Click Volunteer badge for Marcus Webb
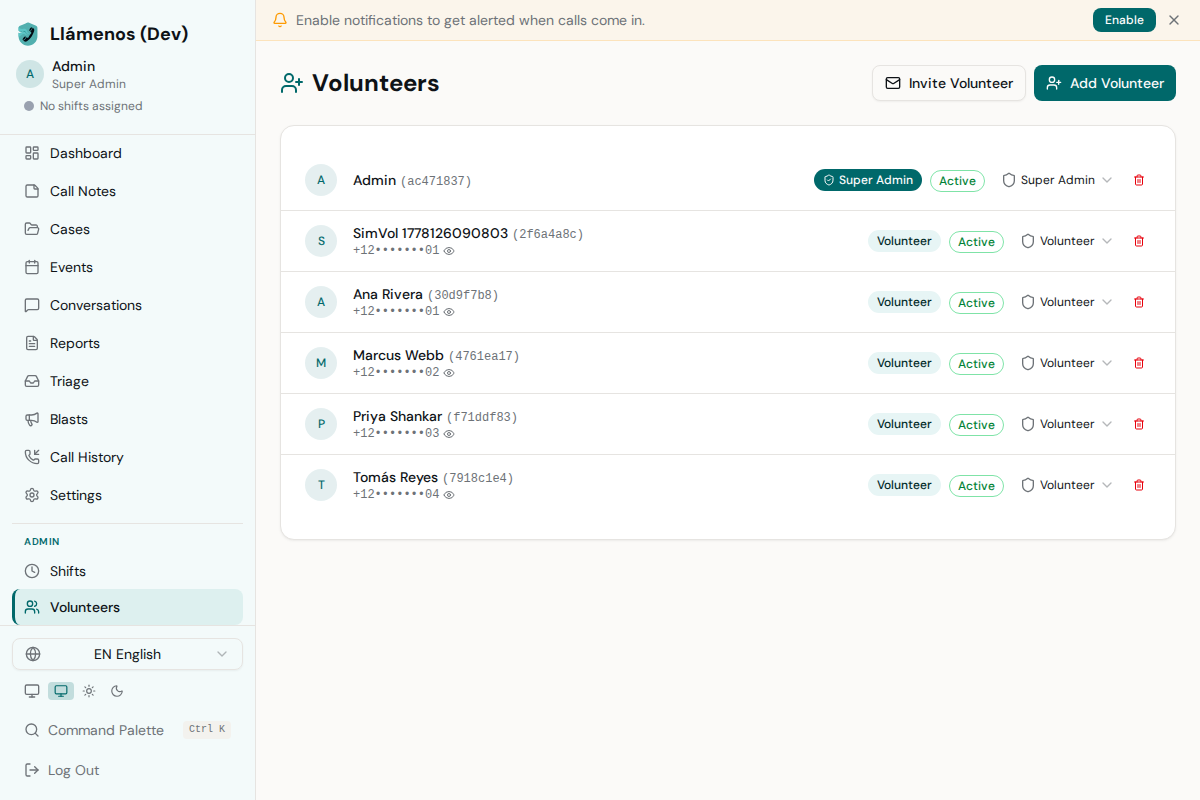 coord(904,363)
